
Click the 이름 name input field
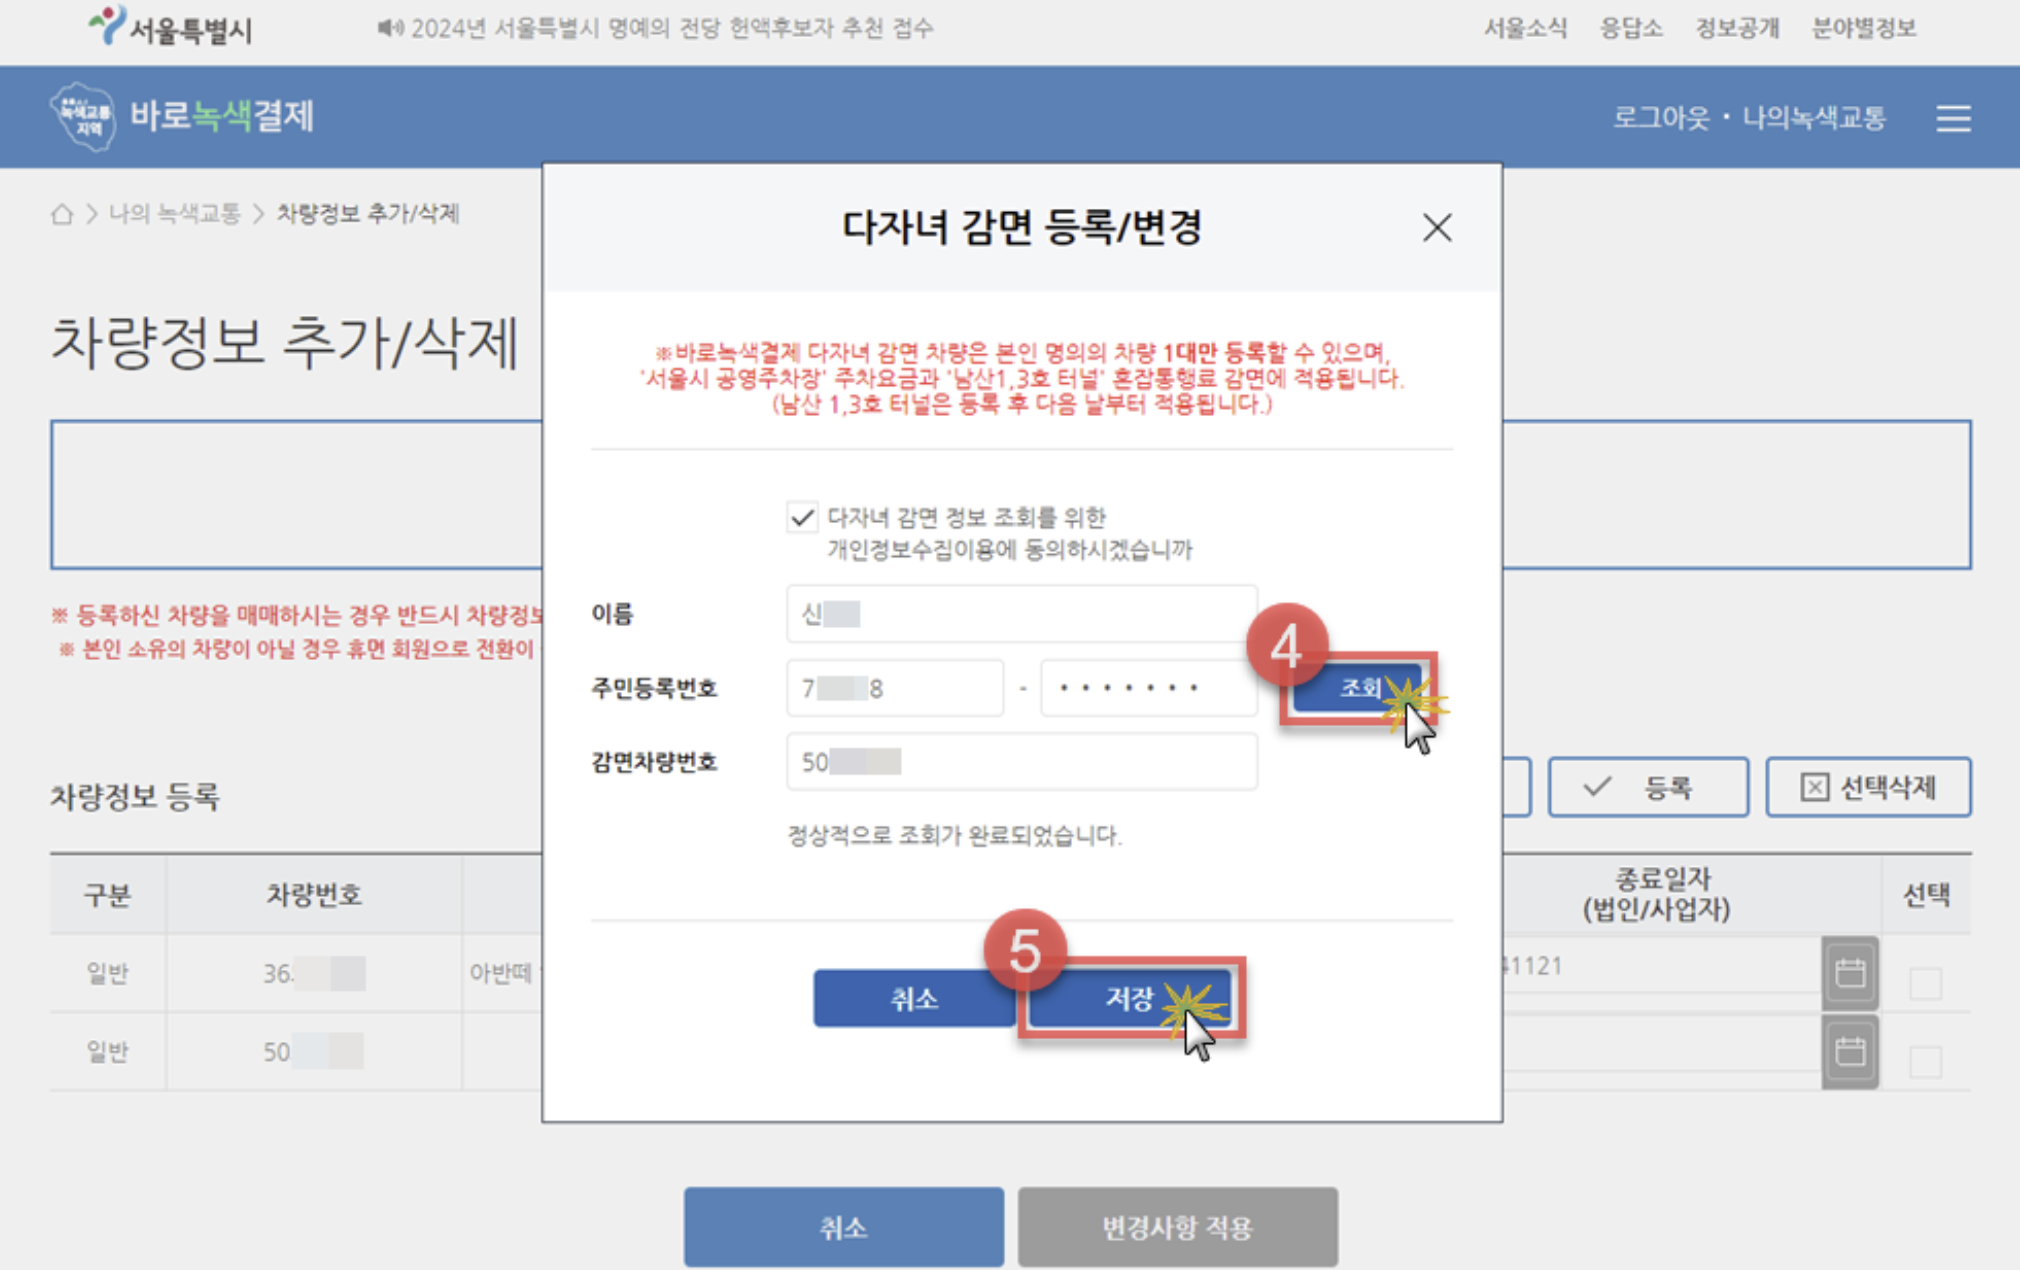(x=1020, y=614)
